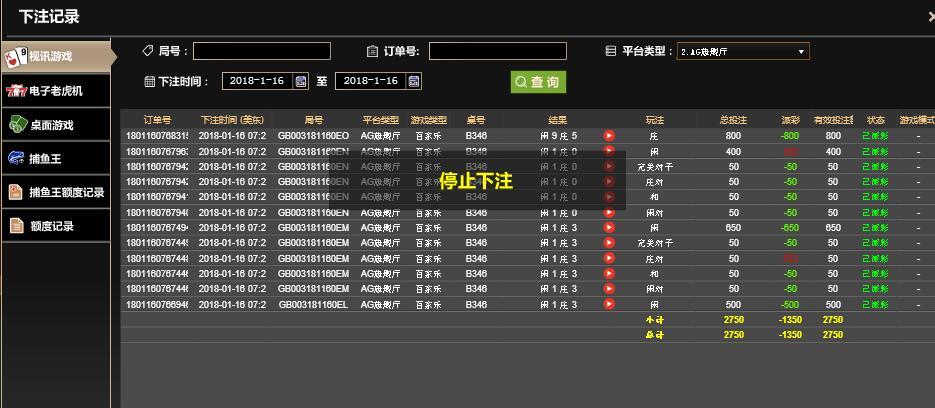Click the 总投注 column header
Image resolution: width=935 pixels, height=408 pixels.
coord(733,120)
